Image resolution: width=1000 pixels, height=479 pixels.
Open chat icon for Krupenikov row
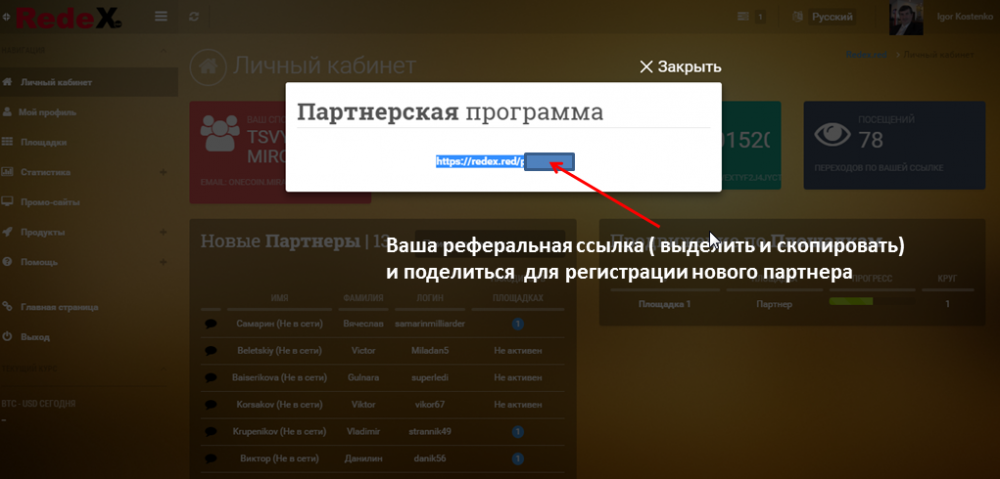211,431
